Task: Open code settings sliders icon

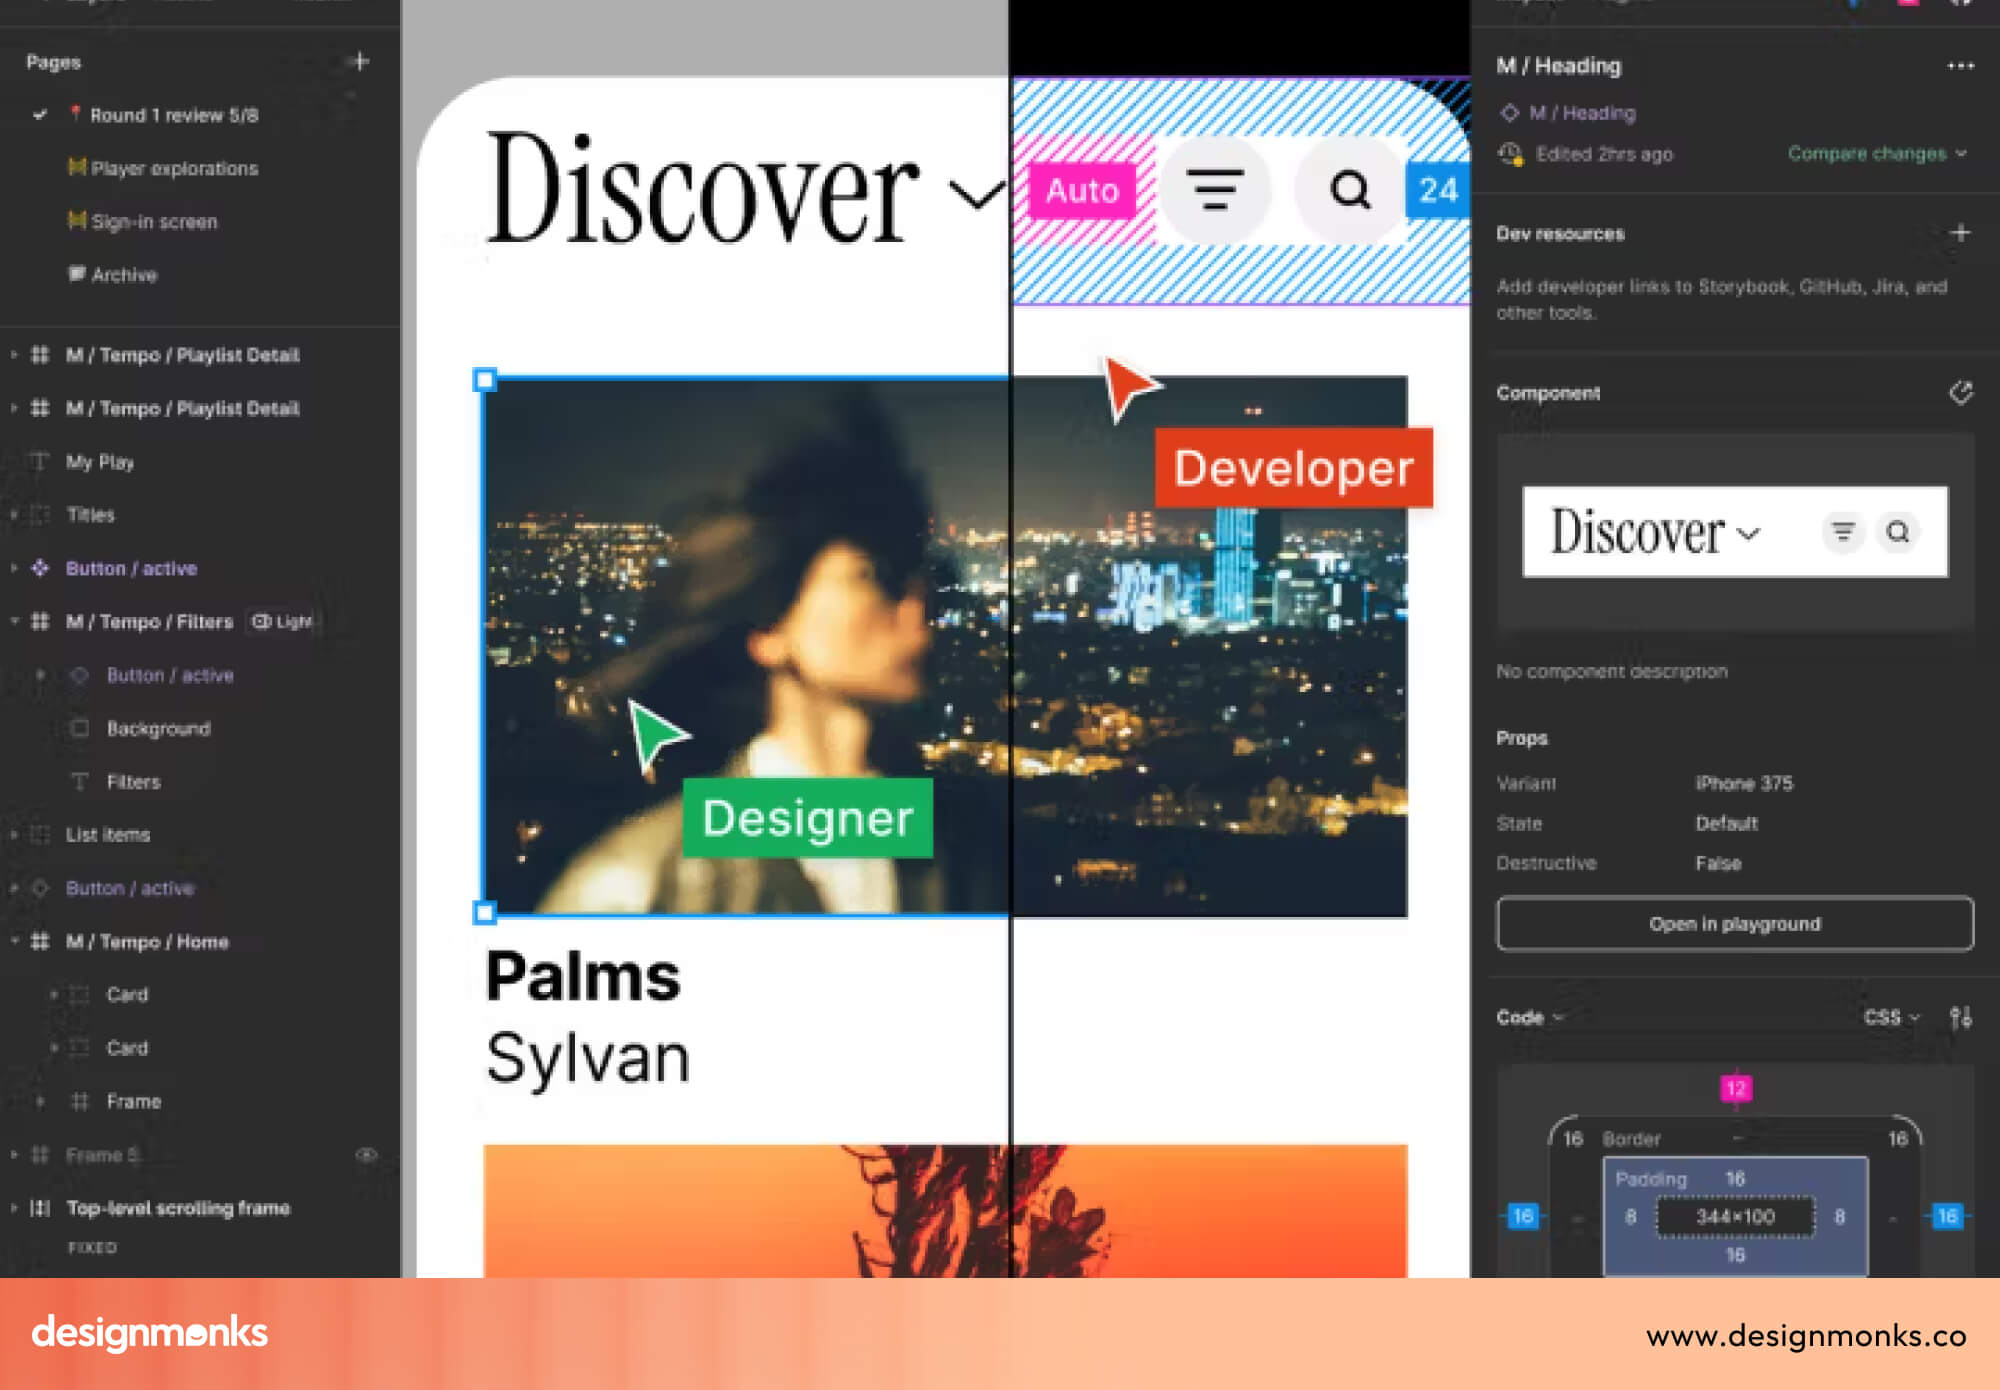Action: coord(1960,1017)
